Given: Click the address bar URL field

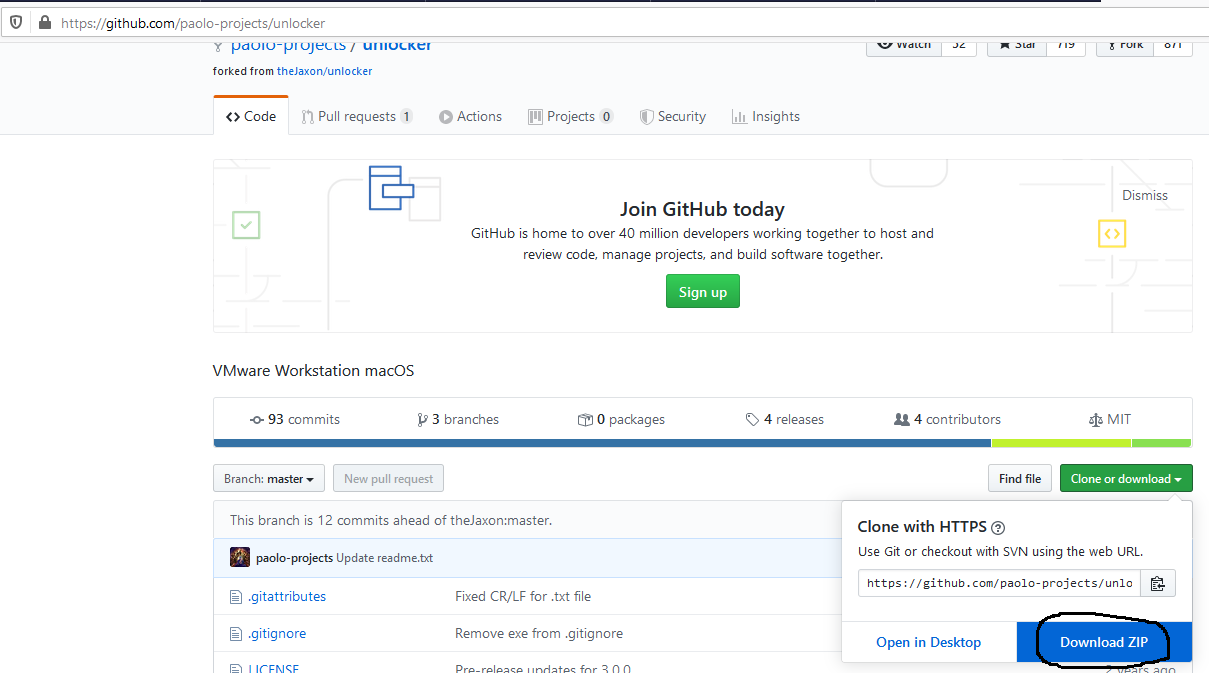Looking at the screenshot, I should click(632, 22).
